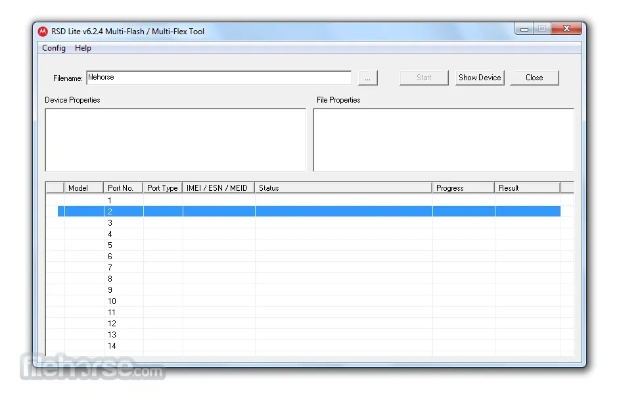Select the highlighted port 2 row
This screenshot has width=619, height=400.
300,211
